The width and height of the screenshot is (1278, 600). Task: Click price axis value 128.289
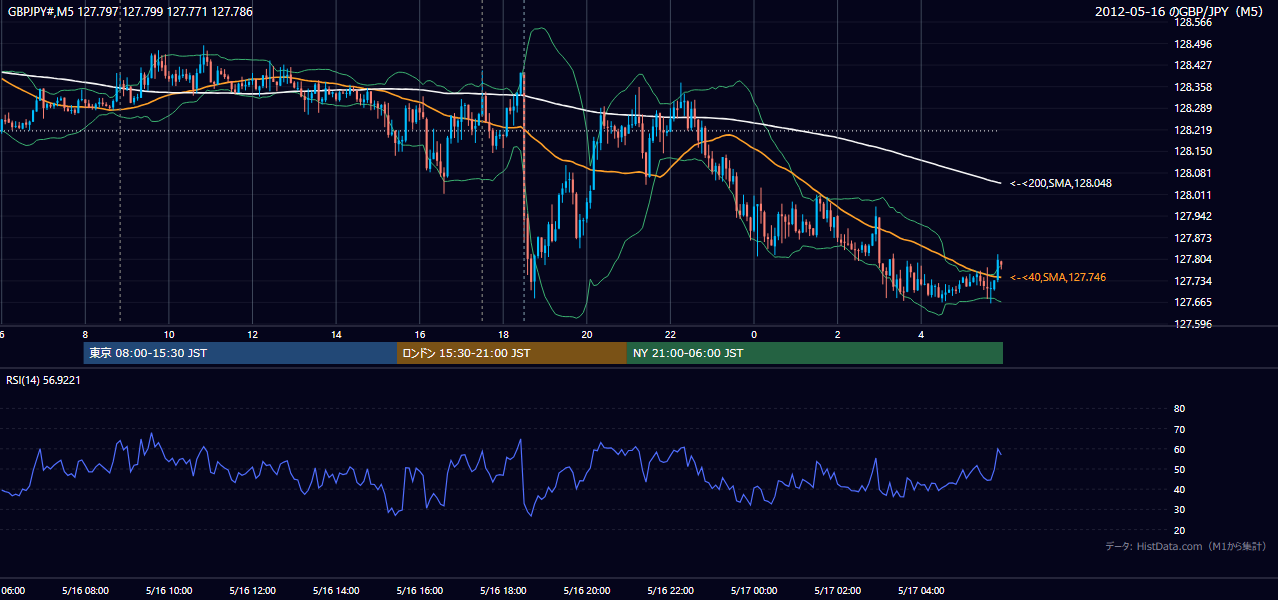pos(1191,108)
